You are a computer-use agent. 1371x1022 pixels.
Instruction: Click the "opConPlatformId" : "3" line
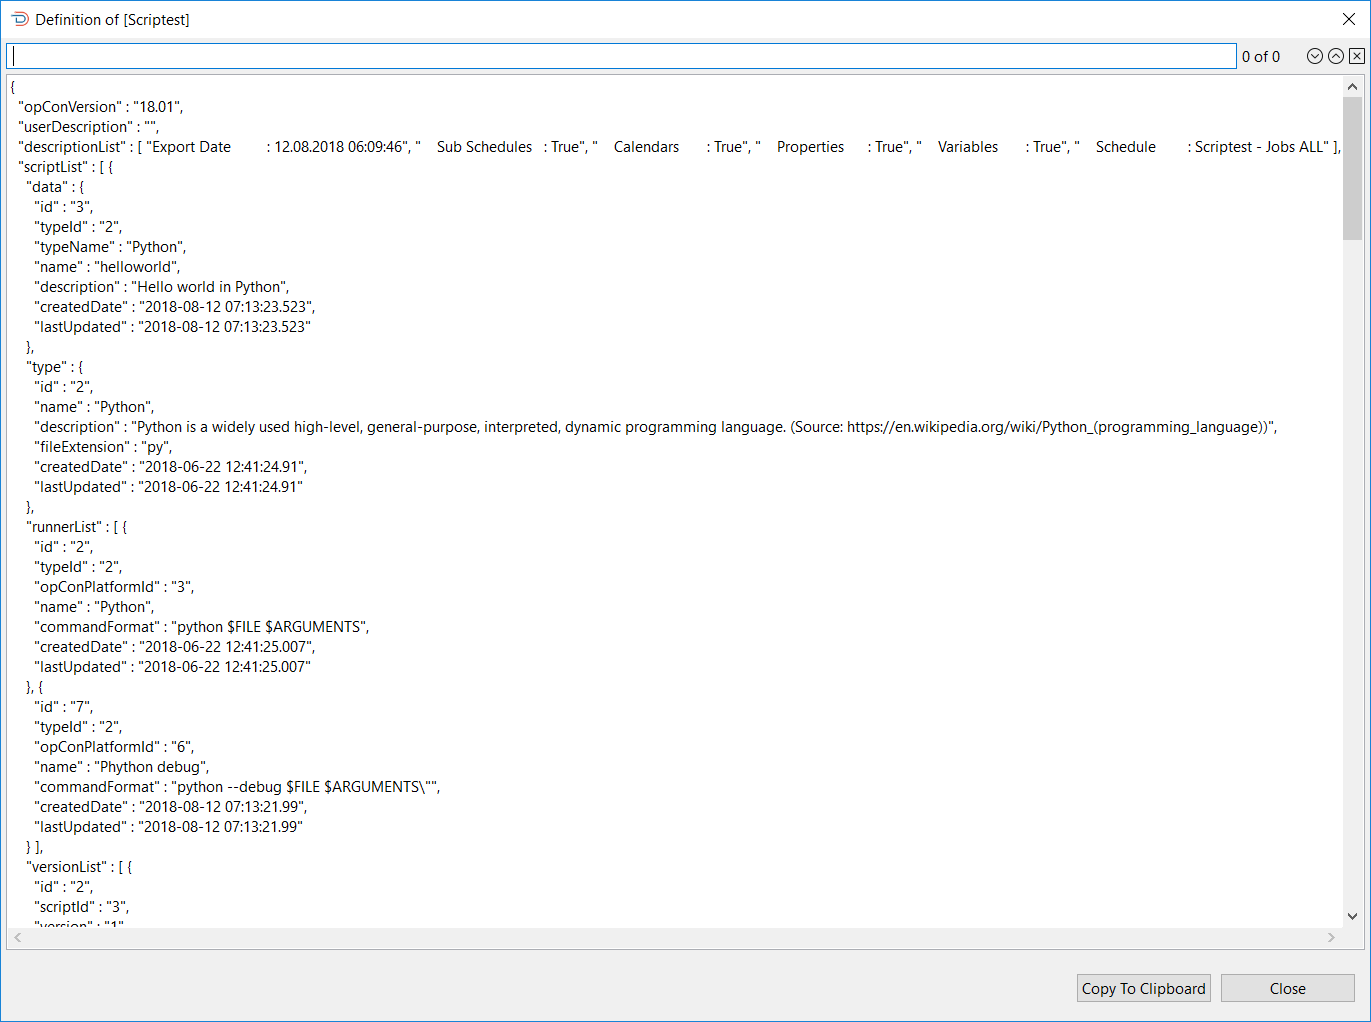tap(114, 587)
